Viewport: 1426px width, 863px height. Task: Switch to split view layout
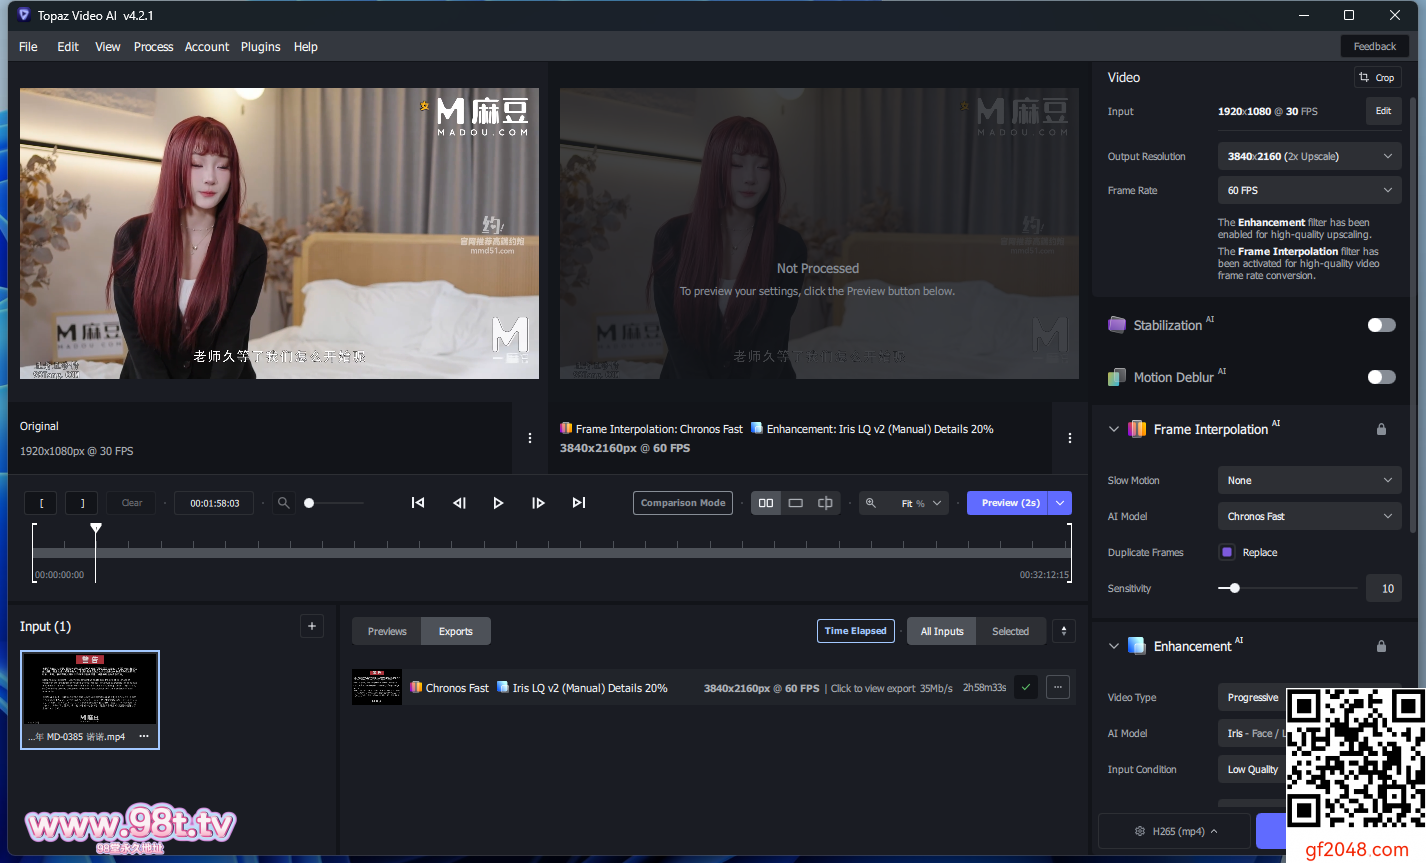click(x=825, y=503)
